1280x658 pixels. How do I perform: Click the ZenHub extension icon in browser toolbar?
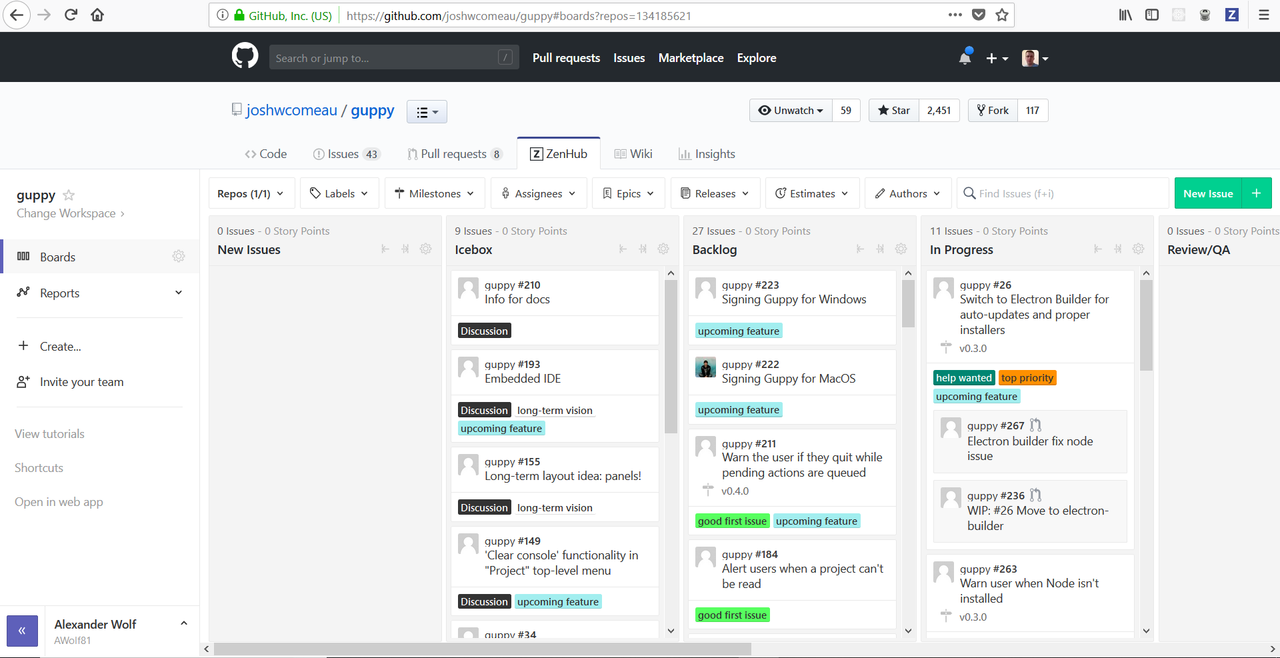pos(1232,15)
